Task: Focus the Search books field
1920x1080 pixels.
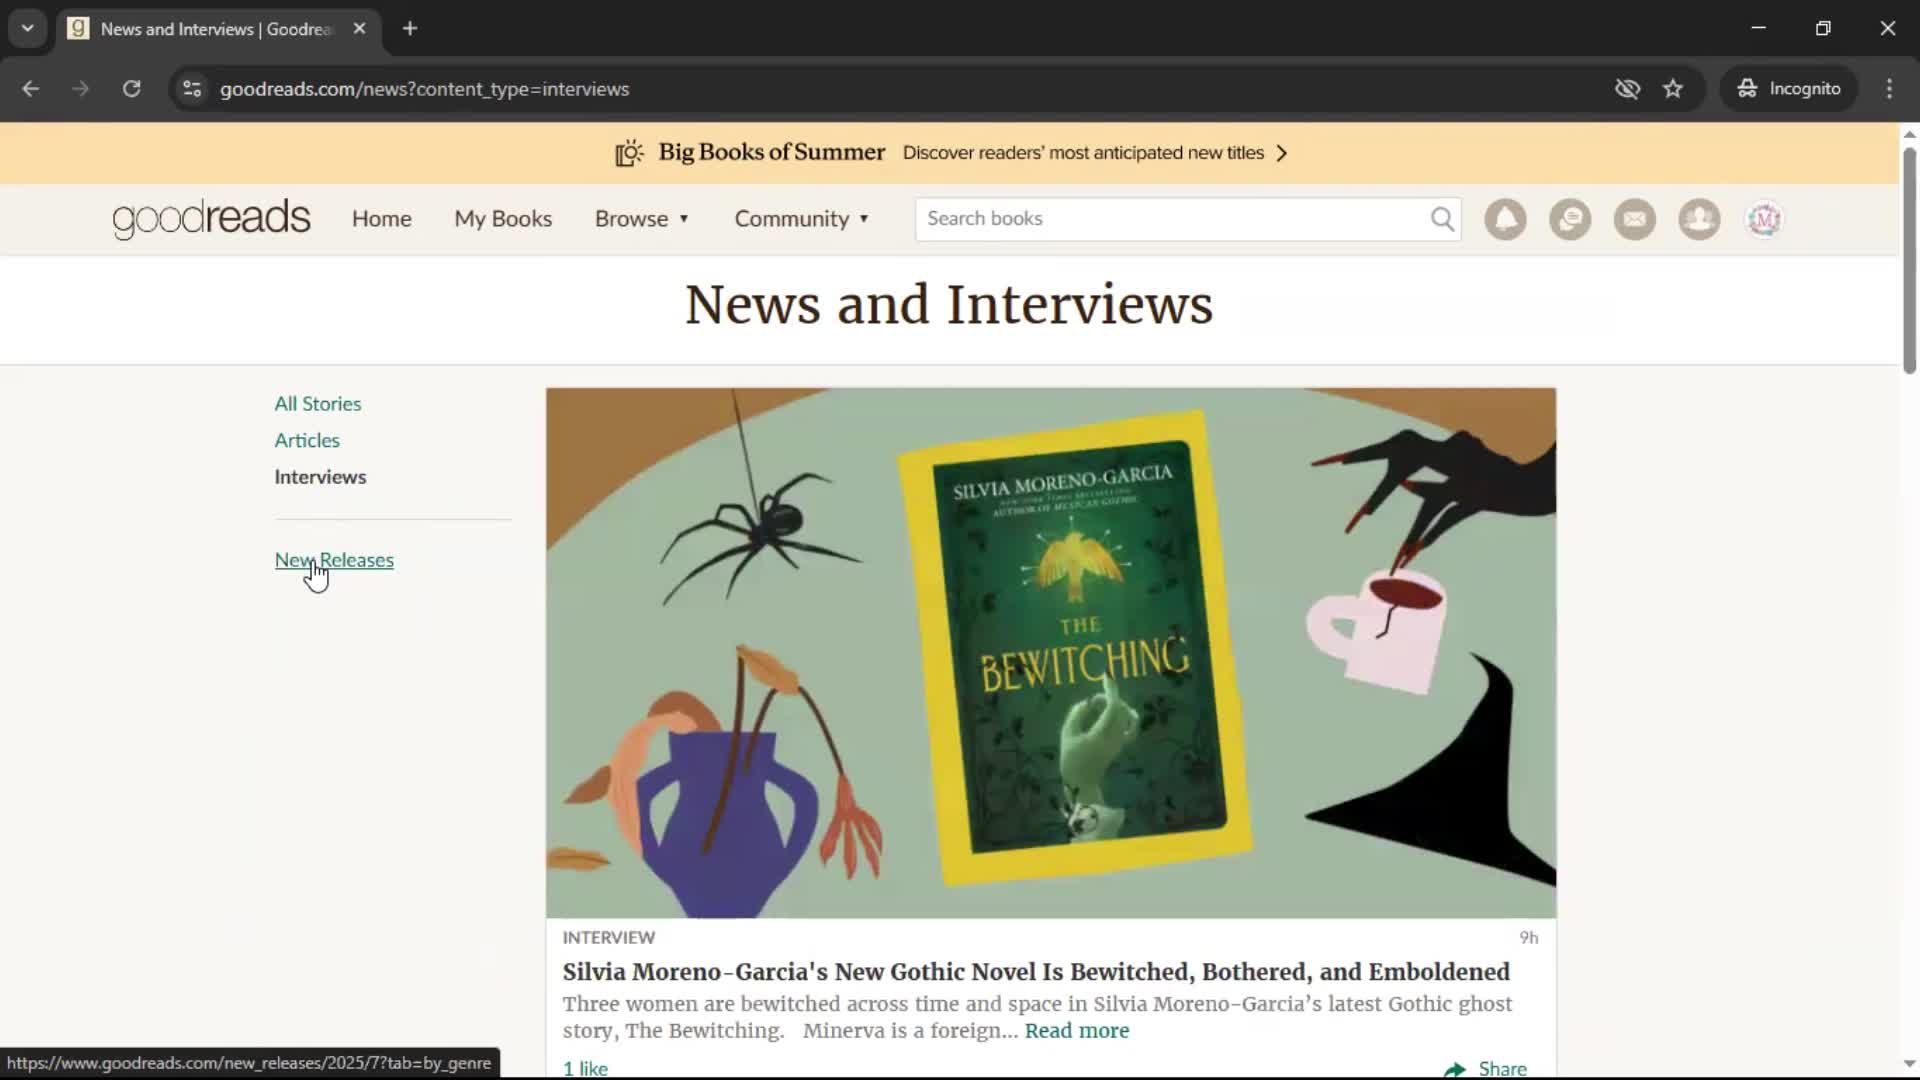Action: (1170, 219)
